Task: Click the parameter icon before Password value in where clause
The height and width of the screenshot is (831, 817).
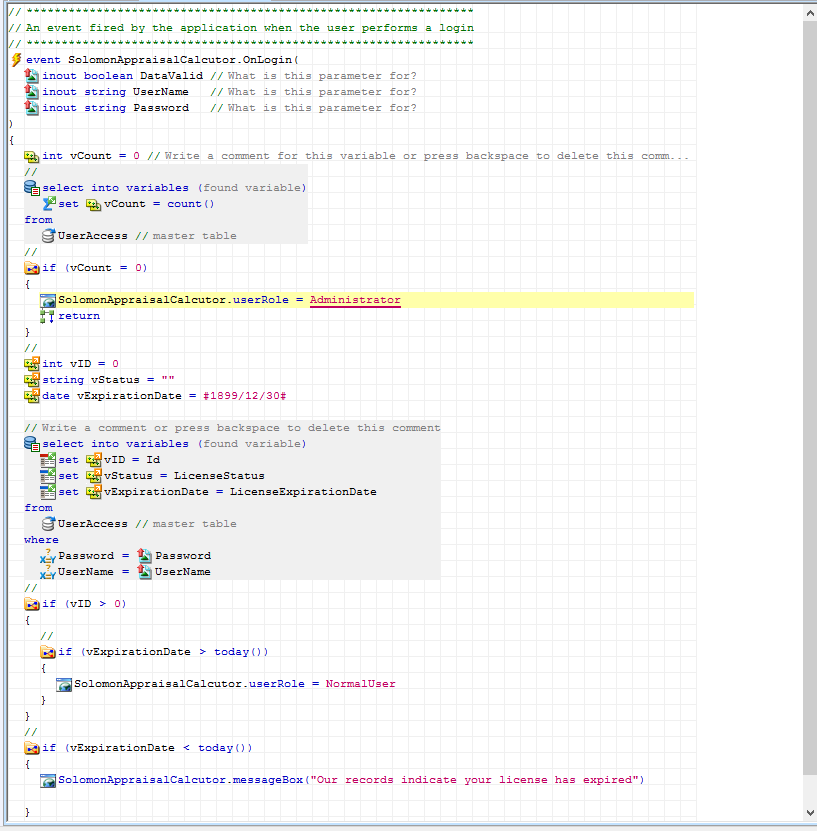Action: pos(144,555)
